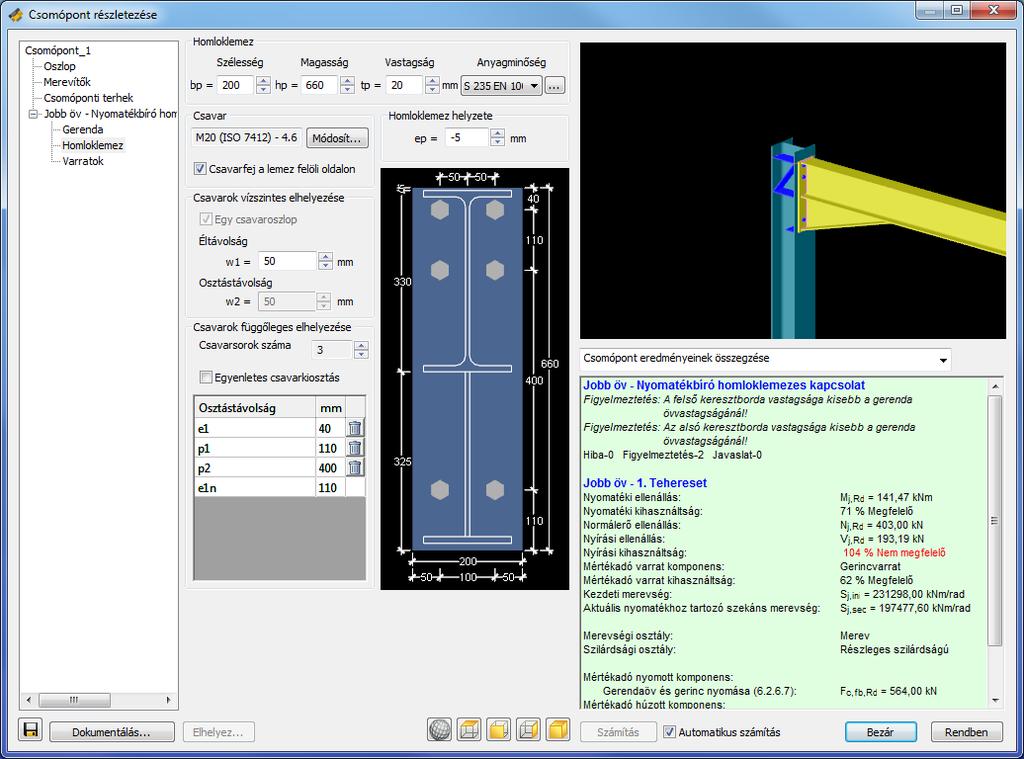Open Anyagminőség S 235 dropdown

pos(501,86)
